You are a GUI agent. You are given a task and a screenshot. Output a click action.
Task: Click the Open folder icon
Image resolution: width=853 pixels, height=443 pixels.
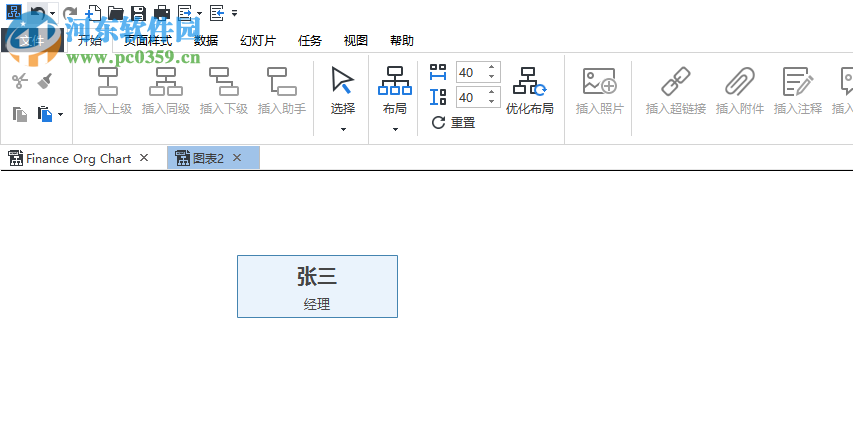pyautogui.click(x=115, y=13)
